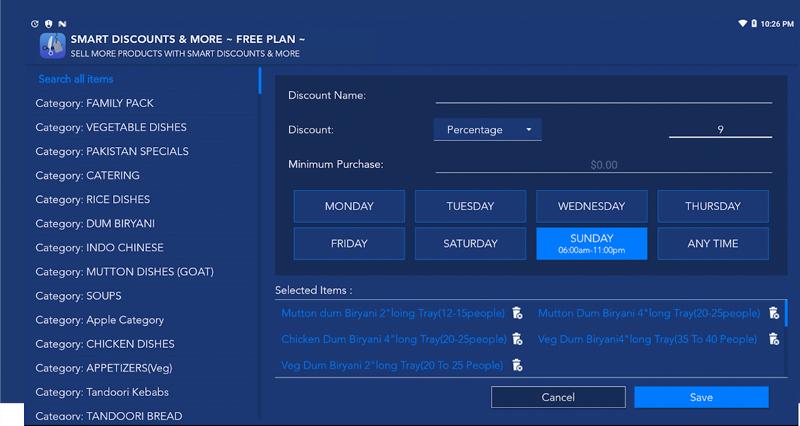The image size is (800, 426).
Task: Remove Mutton dum Biryani 2"long Tray item
Action: click(517, 313)
